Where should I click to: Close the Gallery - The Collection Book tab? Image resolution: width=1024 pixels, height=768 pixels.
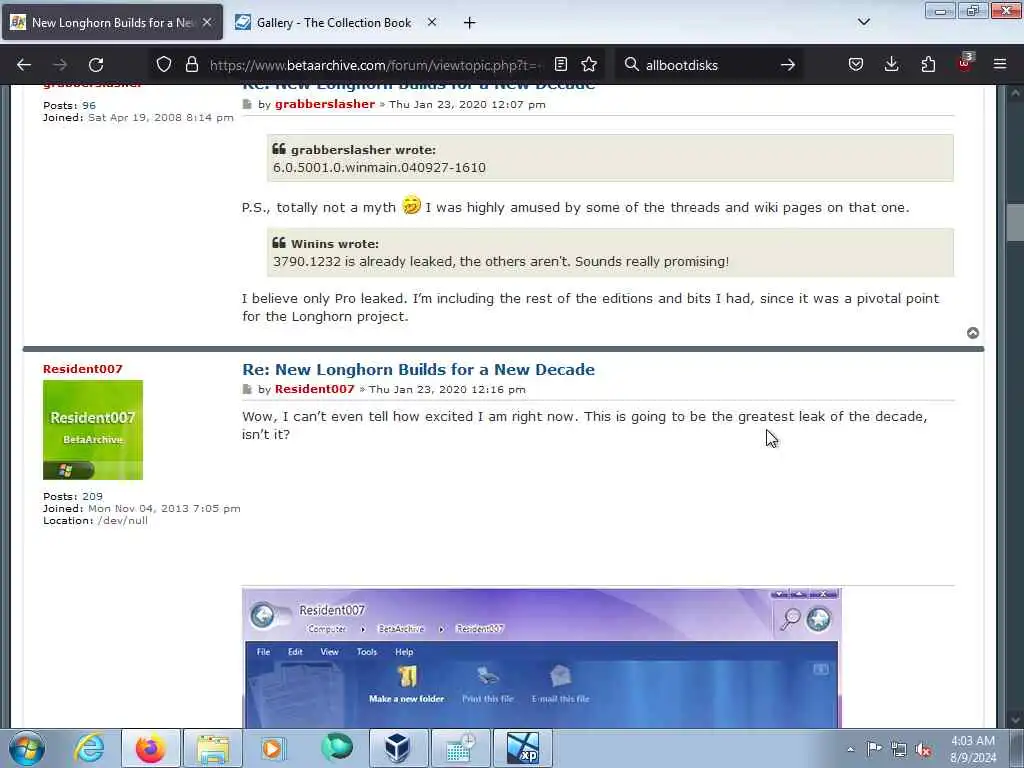click(432, 22)
